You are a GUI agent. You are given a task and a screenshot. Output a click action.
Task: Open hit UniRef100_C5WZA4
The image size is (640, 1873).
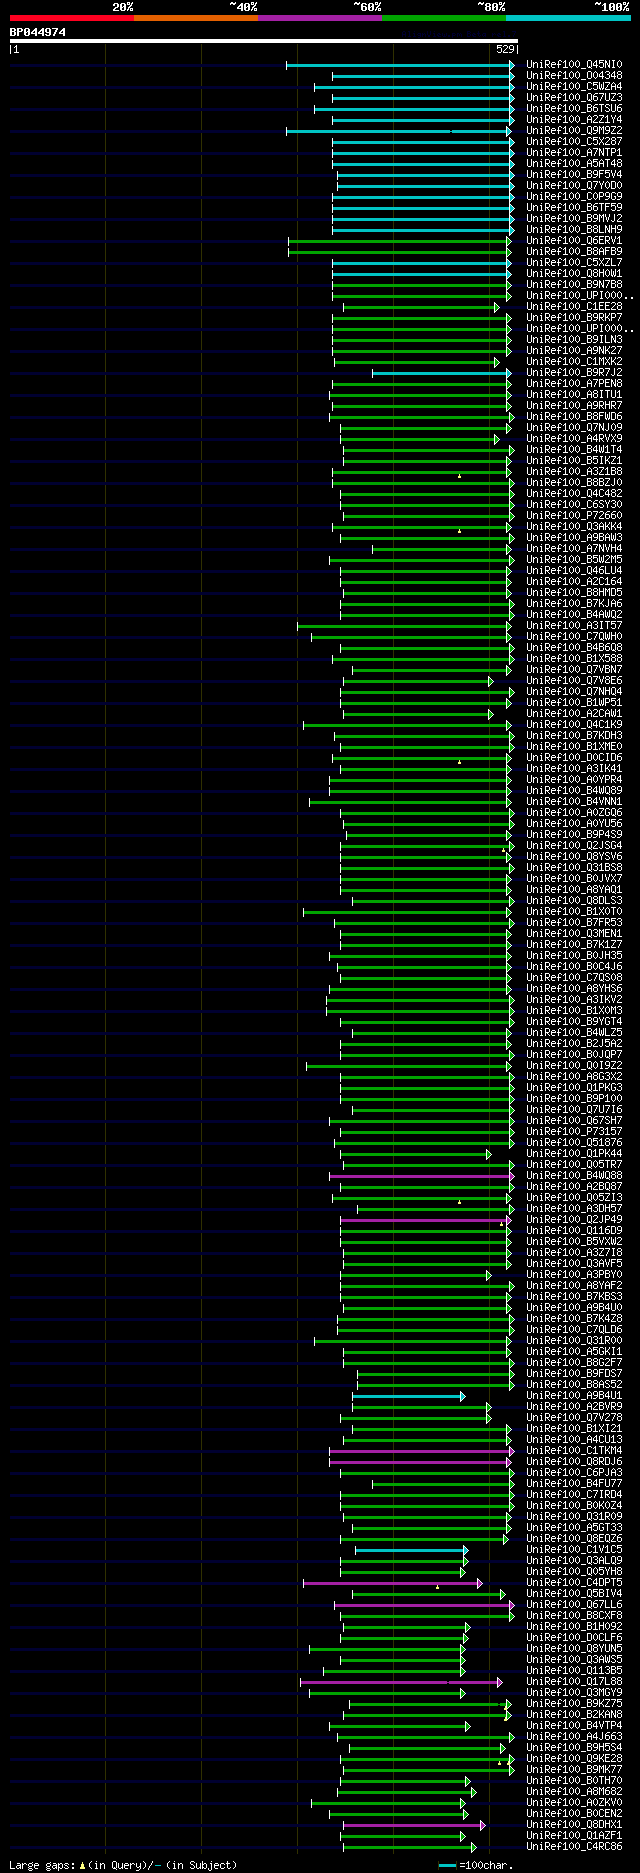pyautogui.click(x=574, y=87)
